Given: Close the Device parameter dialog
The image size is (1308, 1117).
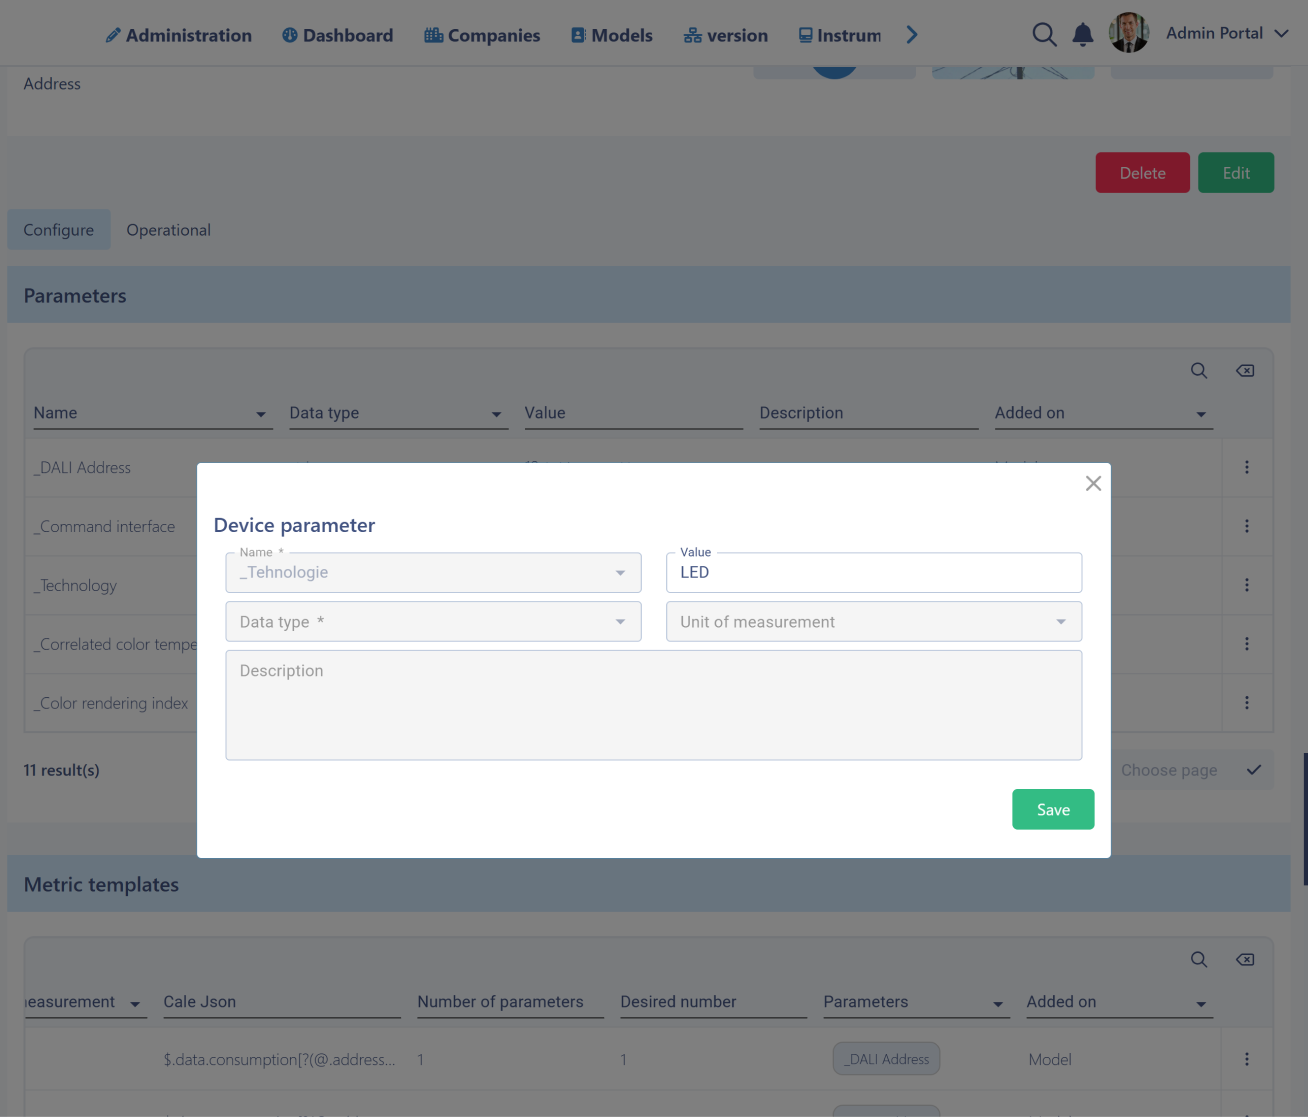Looking at the screenshot, I should (1093, 484).
